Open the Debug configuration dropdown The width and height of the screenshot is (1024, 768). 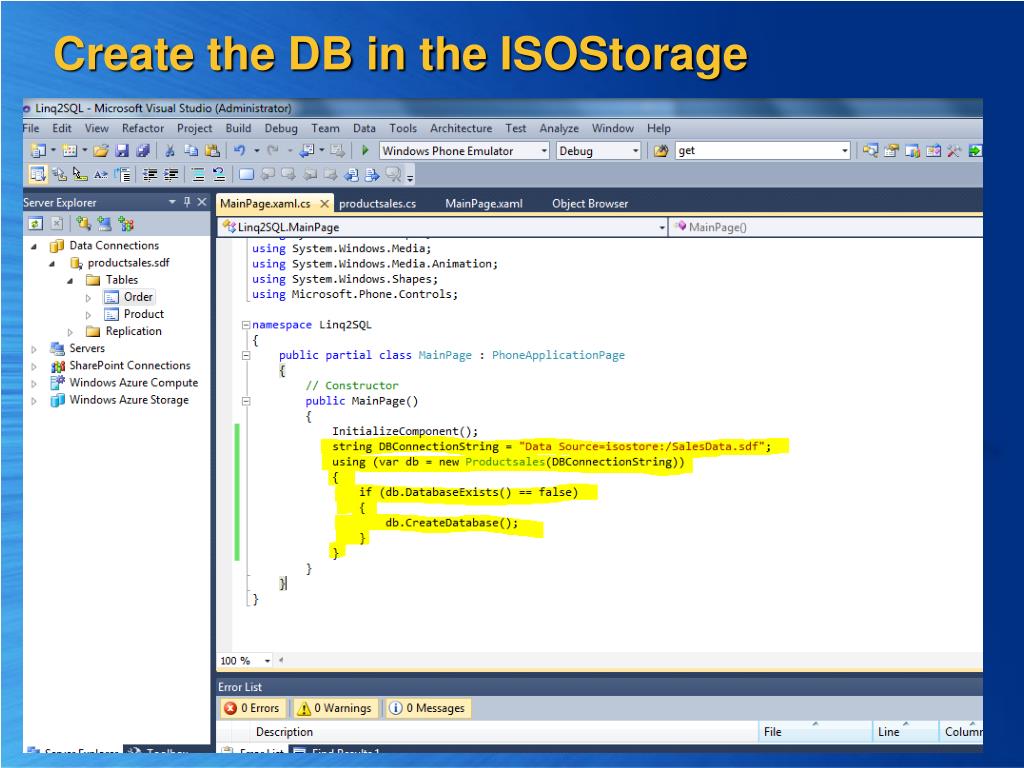point(635,151)
